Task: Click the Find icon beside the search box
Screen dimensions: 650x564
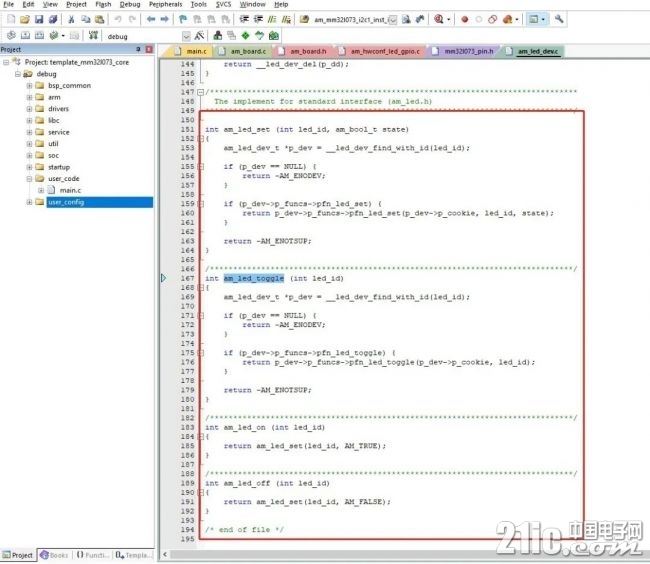Action: [406, 19]
